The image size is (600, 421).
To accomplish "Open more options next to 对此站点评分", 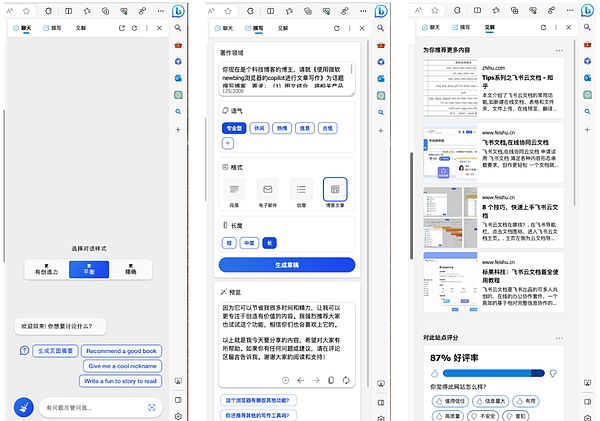I will 559,337.
